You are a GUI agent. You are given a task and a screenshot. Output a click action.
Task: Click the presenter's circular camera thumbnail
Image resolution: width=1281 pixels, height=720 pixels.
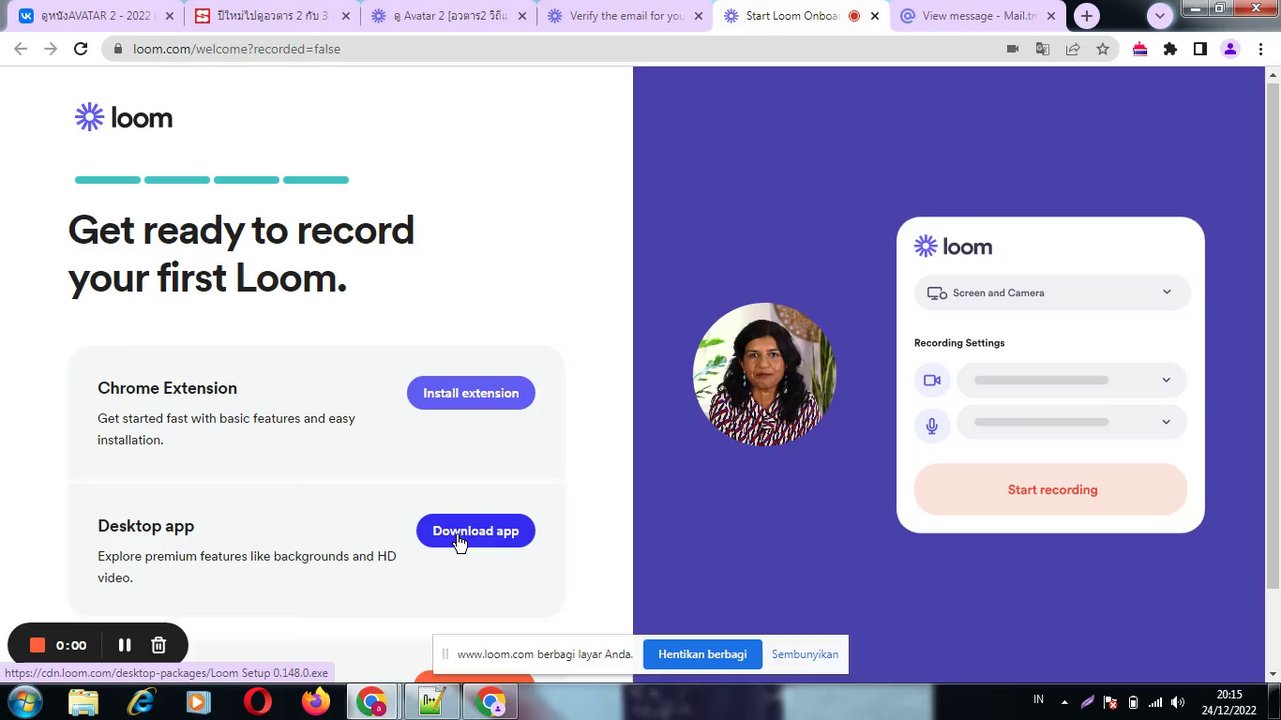pyautogui.click(x=765, y=374)
